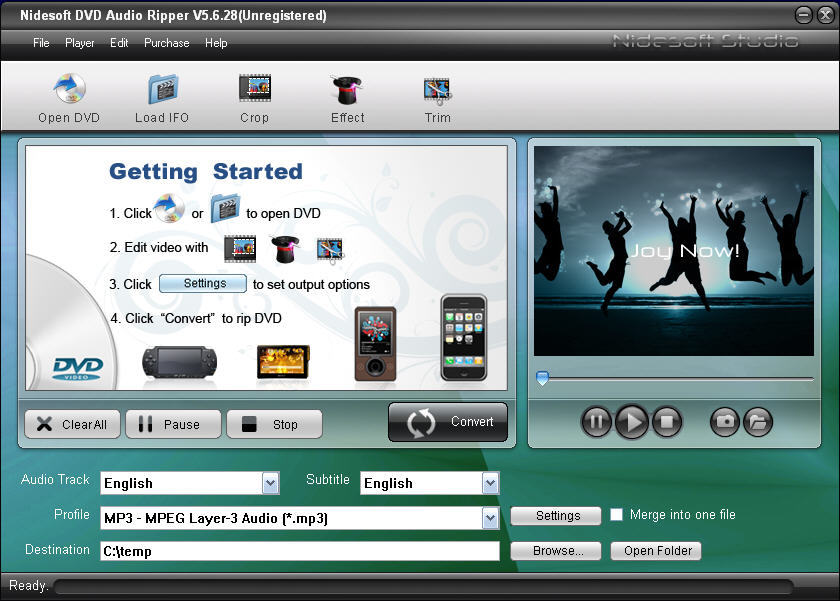
Task: Enable Merge into one file checkbox
Action: (x=617, y=515)
